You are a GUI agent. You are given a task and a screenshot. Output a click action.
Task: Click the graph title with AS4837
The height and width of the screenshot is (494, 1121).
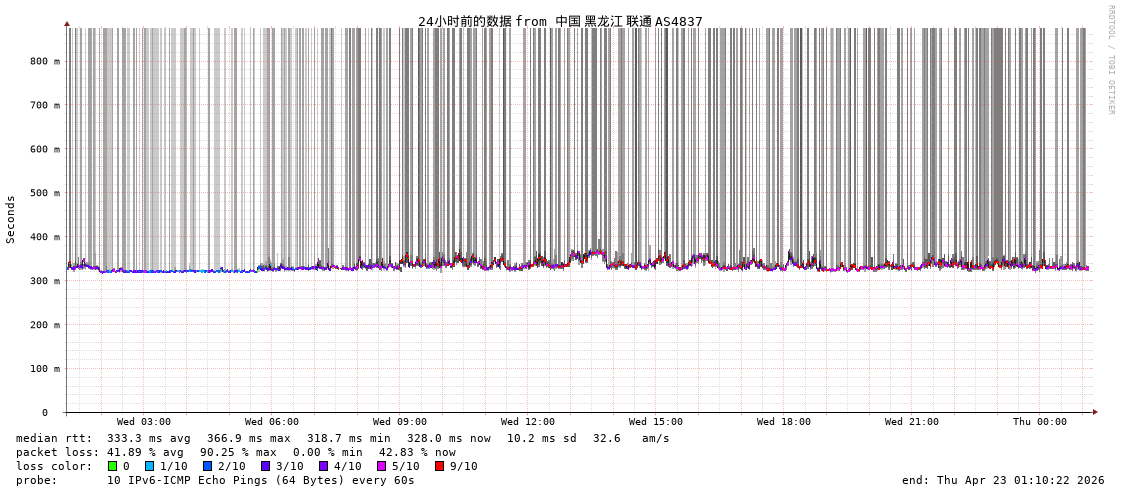click(560, 21)
